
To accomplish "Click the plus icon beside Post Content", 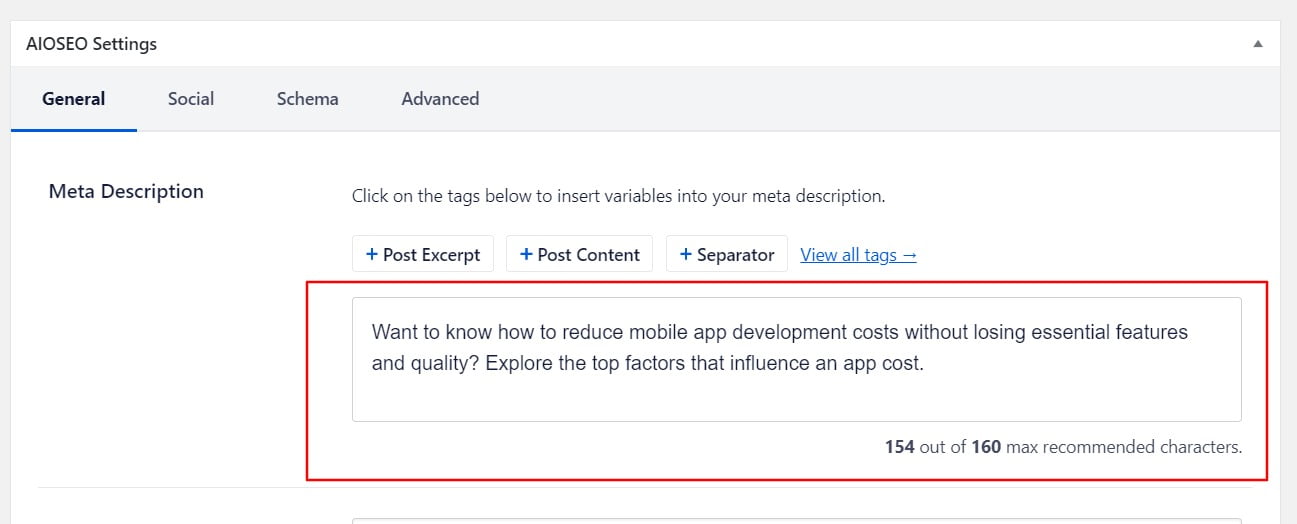I will (526, 254).
